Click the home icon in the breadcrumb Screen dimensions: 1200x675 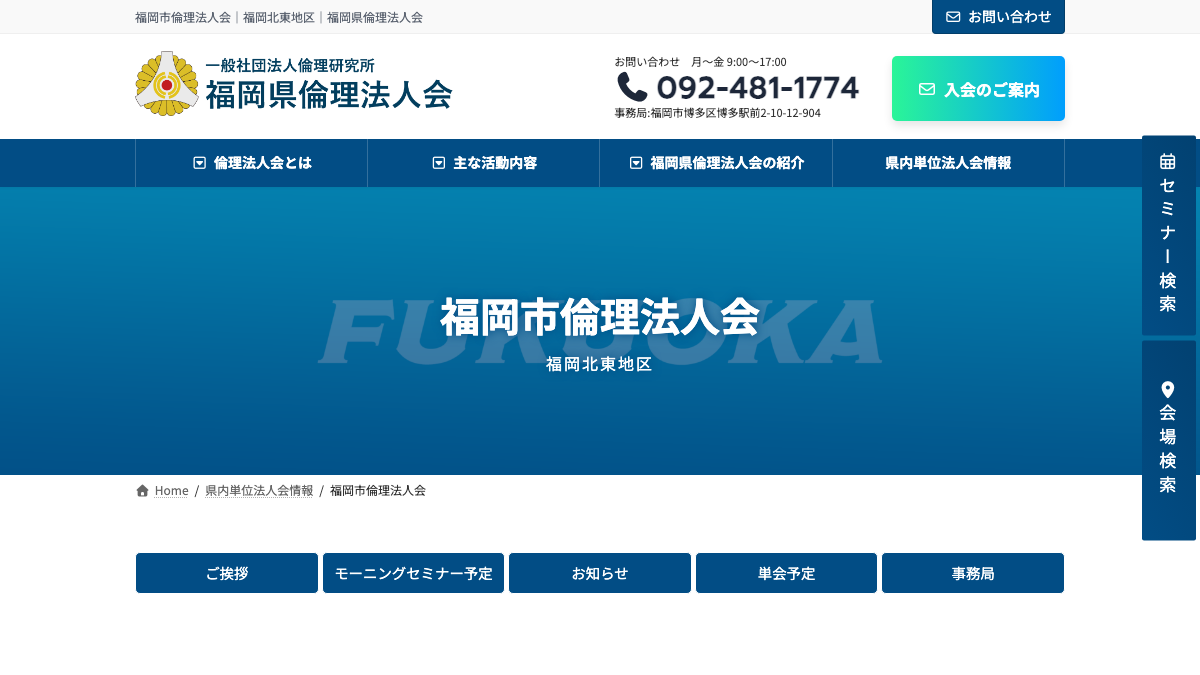pos(143,491)
